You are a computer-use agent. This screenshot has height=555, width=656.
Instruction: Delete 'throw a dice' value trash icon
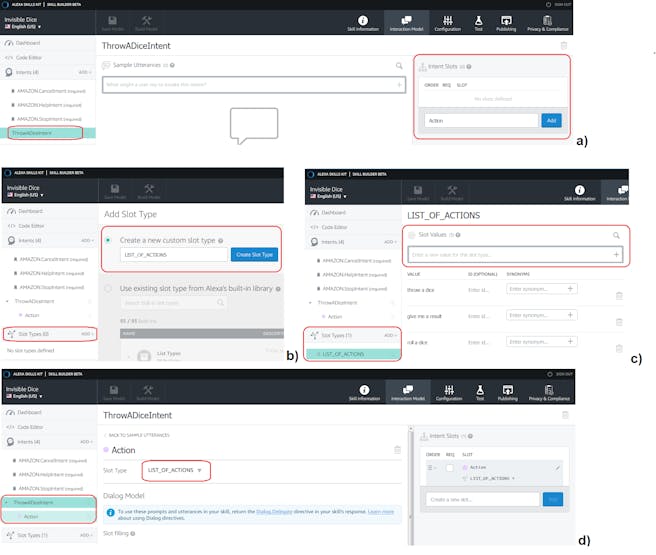[620, 296]
